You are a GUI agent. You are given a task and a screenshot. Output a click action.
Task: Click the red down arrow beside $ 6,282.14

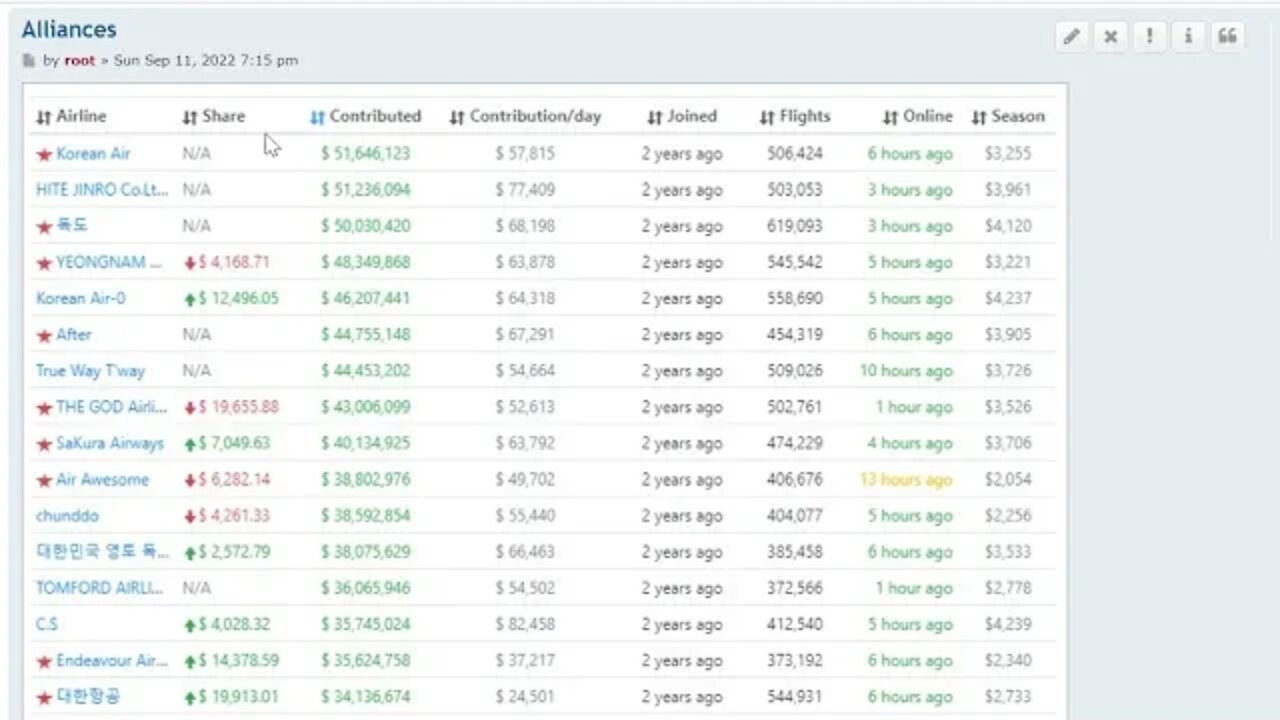pyautogui.click(x=189, y=480)
